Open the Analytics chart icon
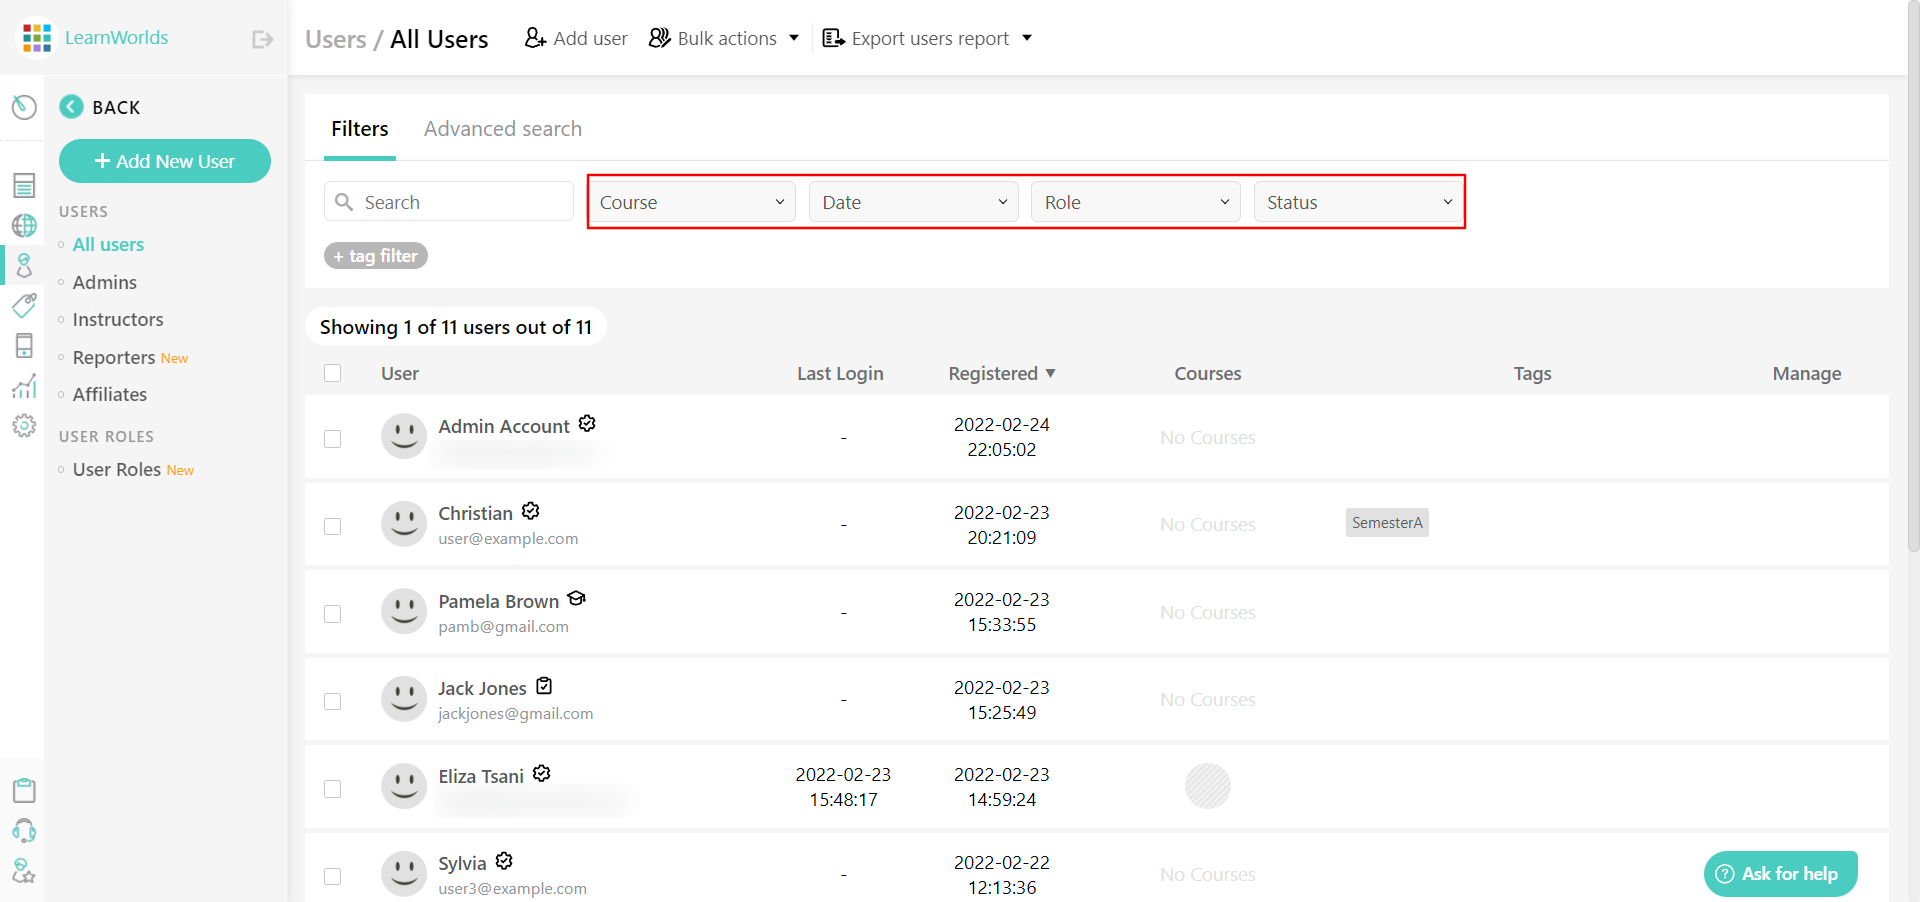The image size is (1920, 902). click(x=24, y=386)
